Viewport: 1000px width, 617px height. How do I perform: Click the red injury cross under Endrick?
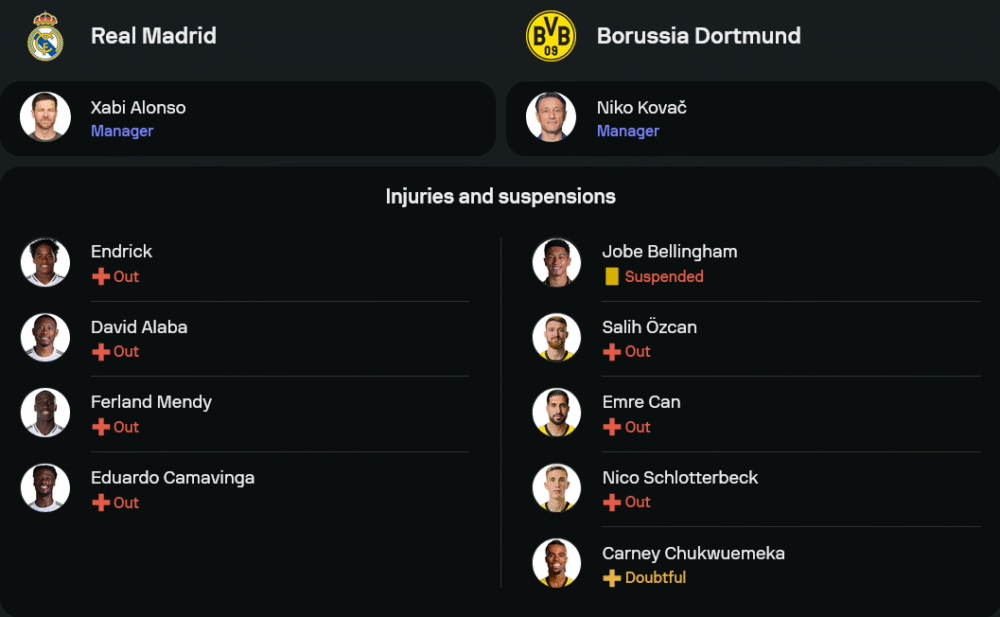tap(101, 277)
